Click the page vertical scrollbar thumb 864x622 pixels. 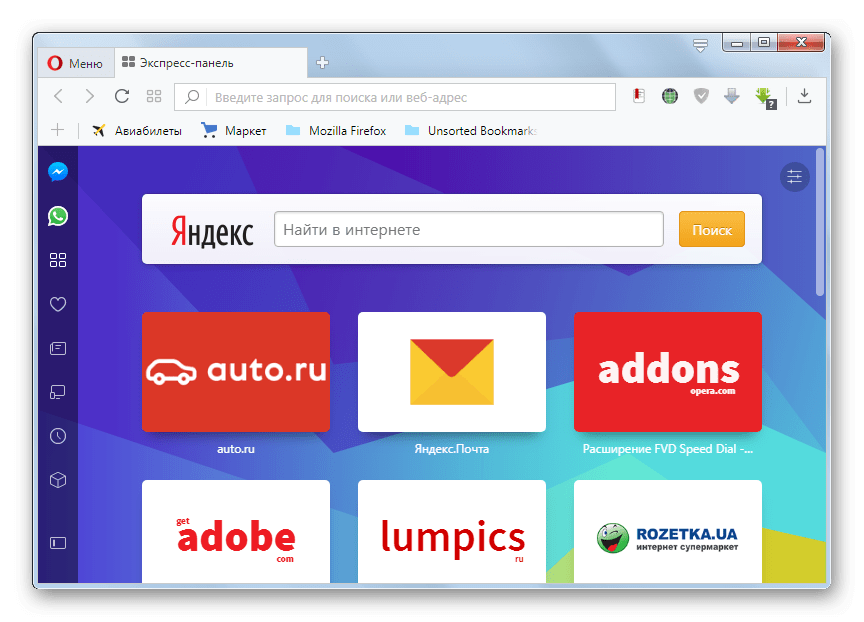click(x=820, y=222)
